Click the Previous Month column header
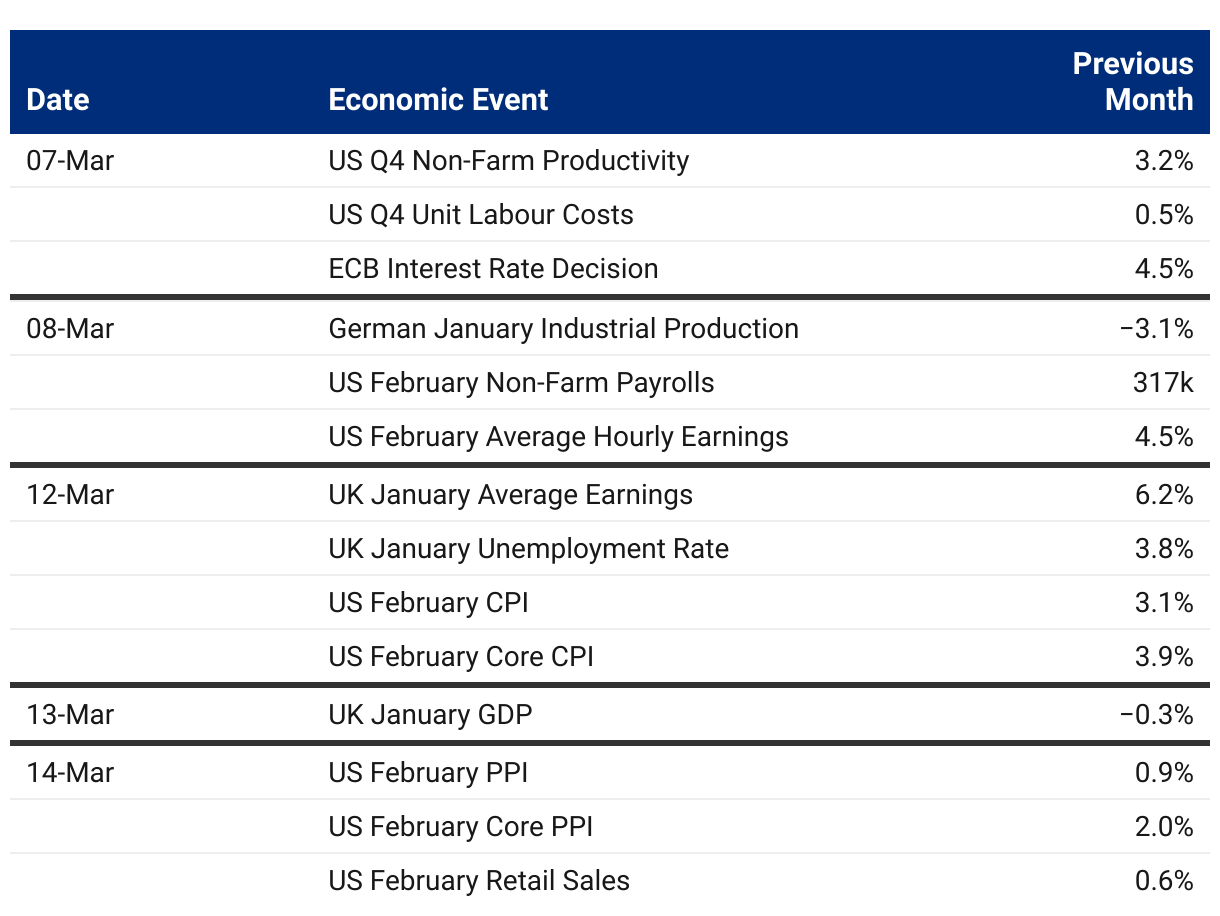The width and height of the screenshot is (1220, 916). pyautogui.click(x=1133, y=82)
